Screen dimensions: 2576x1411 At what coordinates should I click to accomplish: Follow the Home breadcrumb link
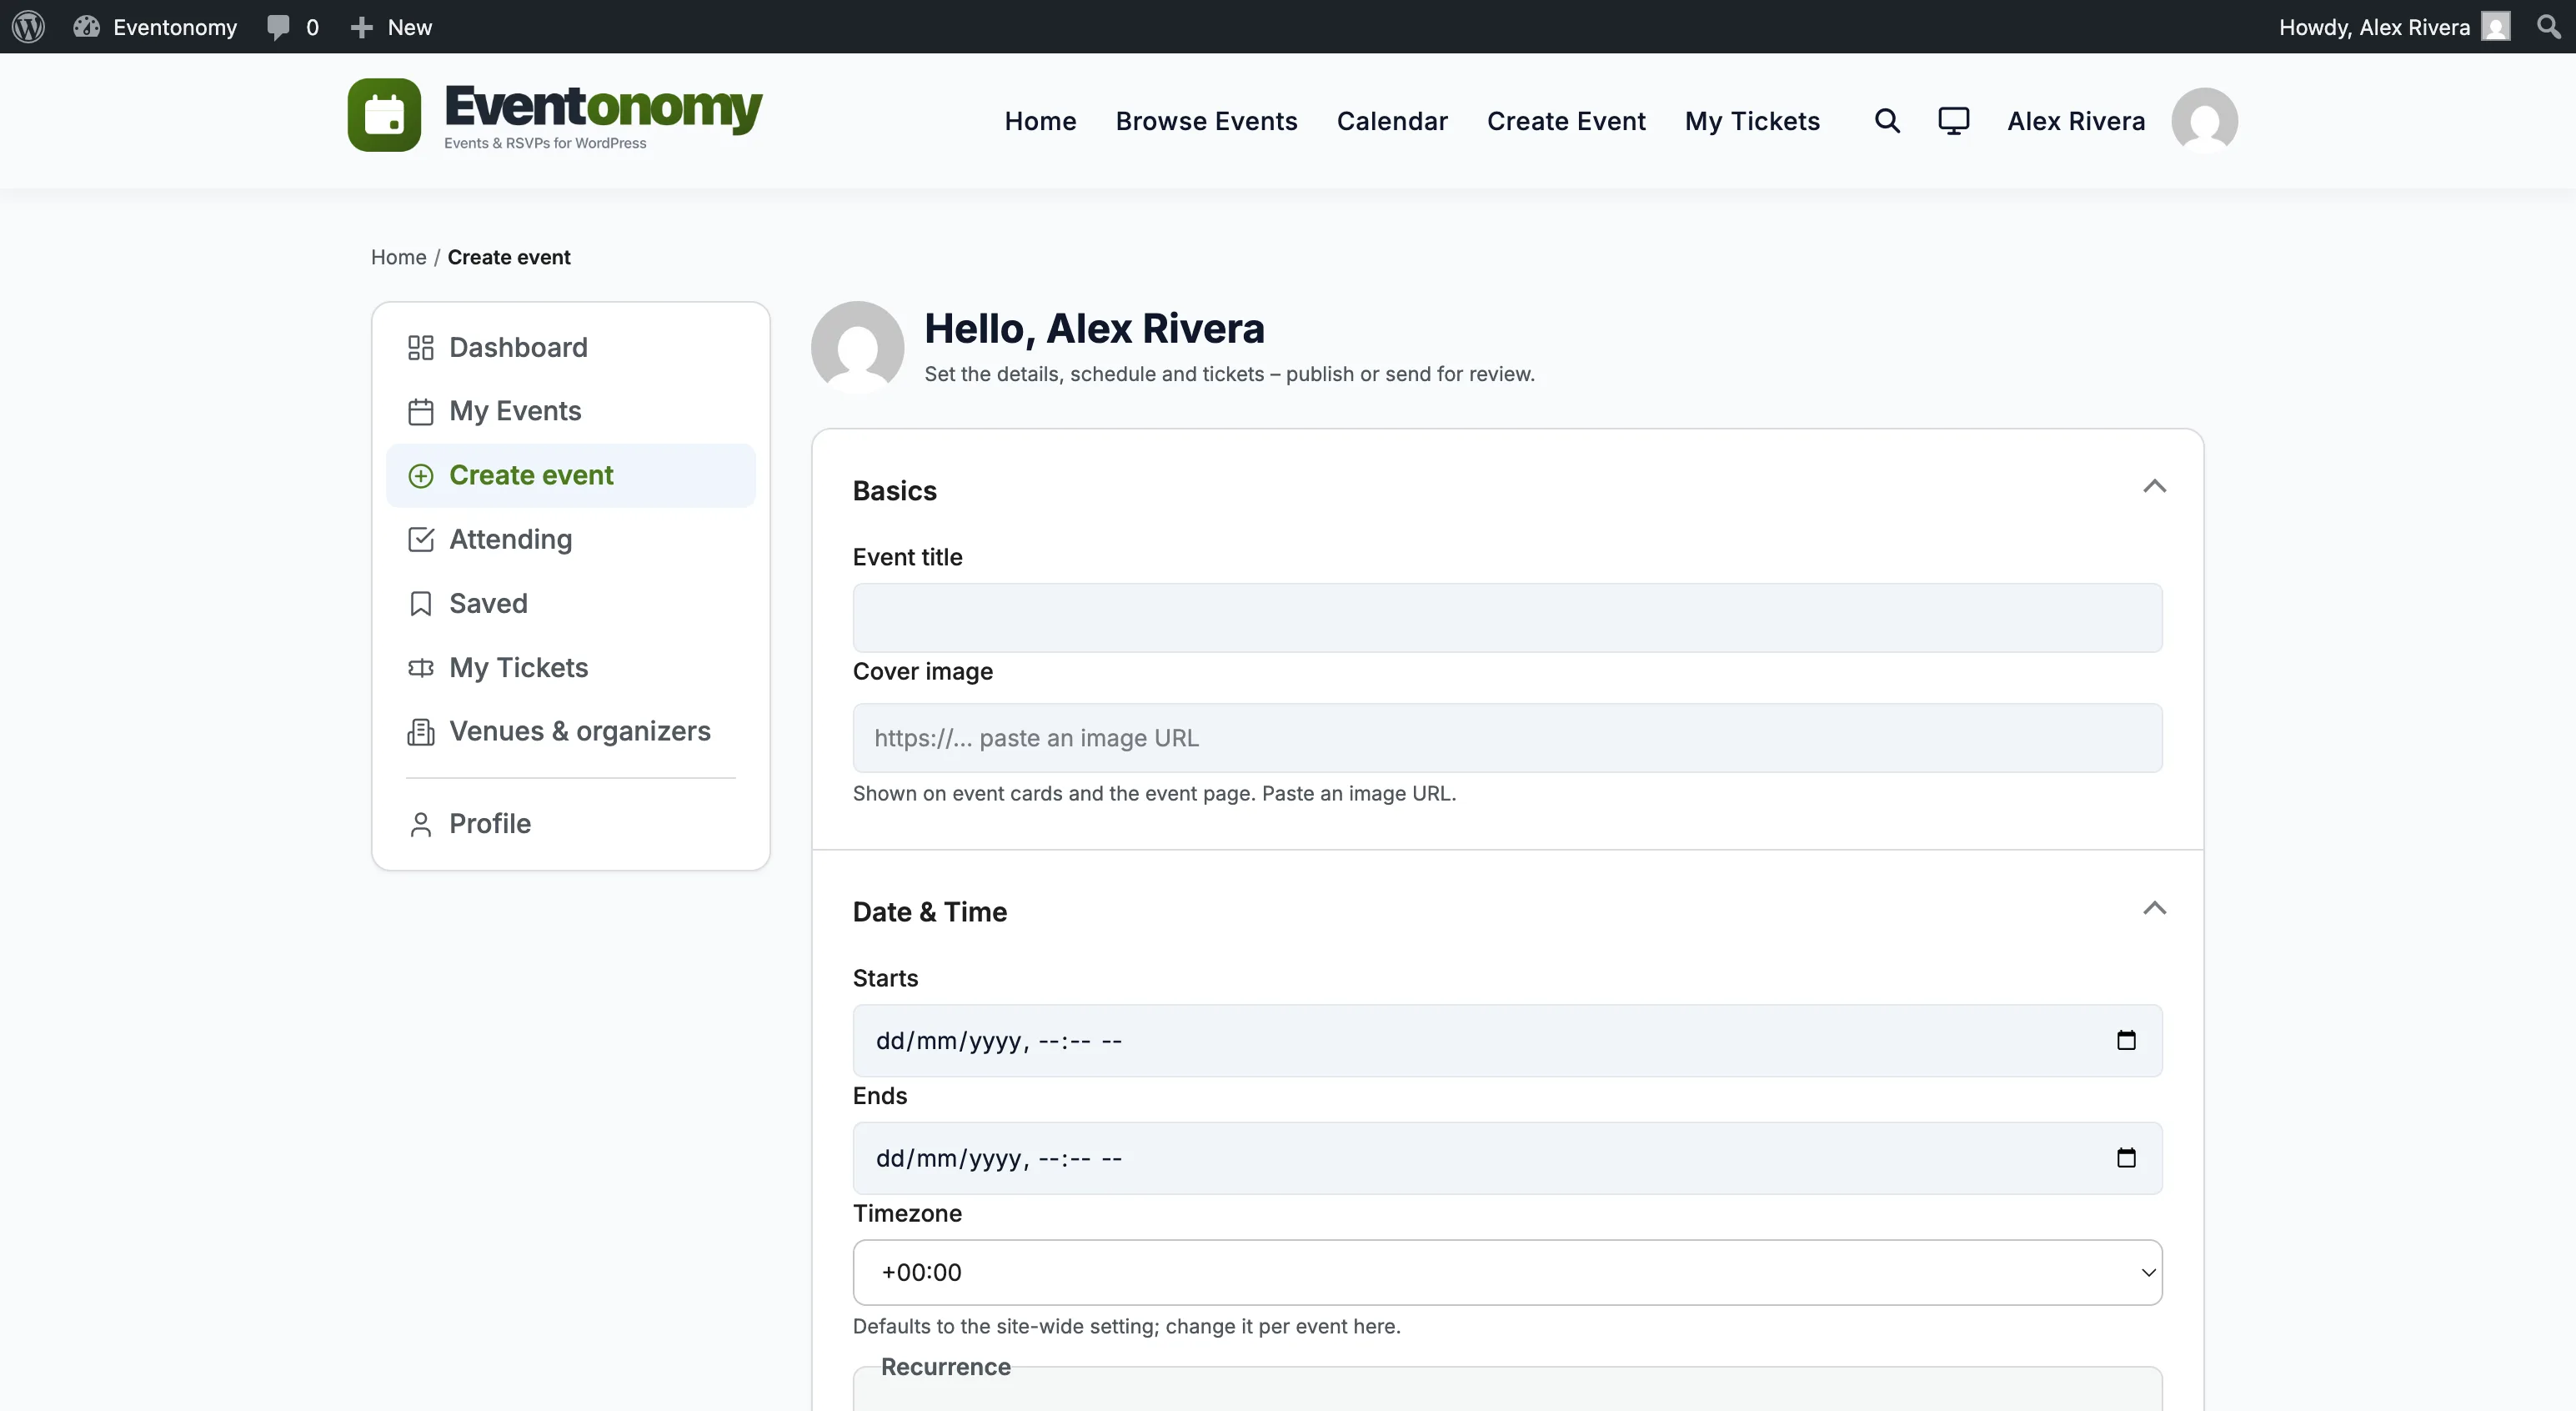(398, 257)
